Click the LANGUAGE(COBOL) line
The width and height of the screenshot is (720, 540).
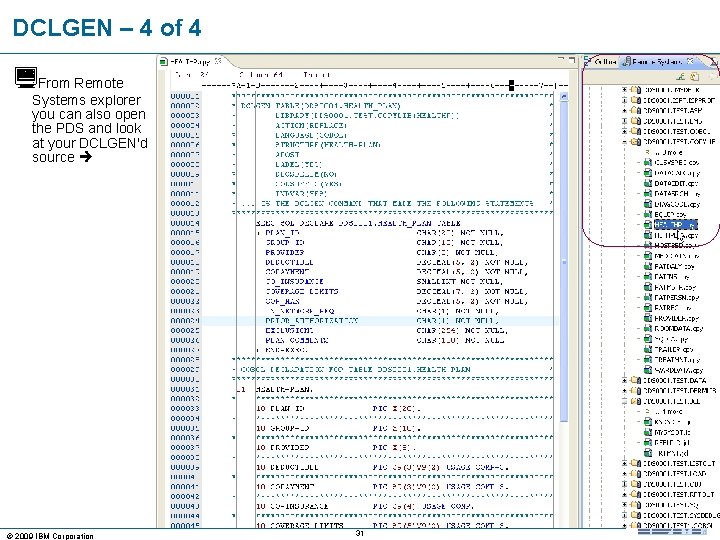tap(310, 135)
